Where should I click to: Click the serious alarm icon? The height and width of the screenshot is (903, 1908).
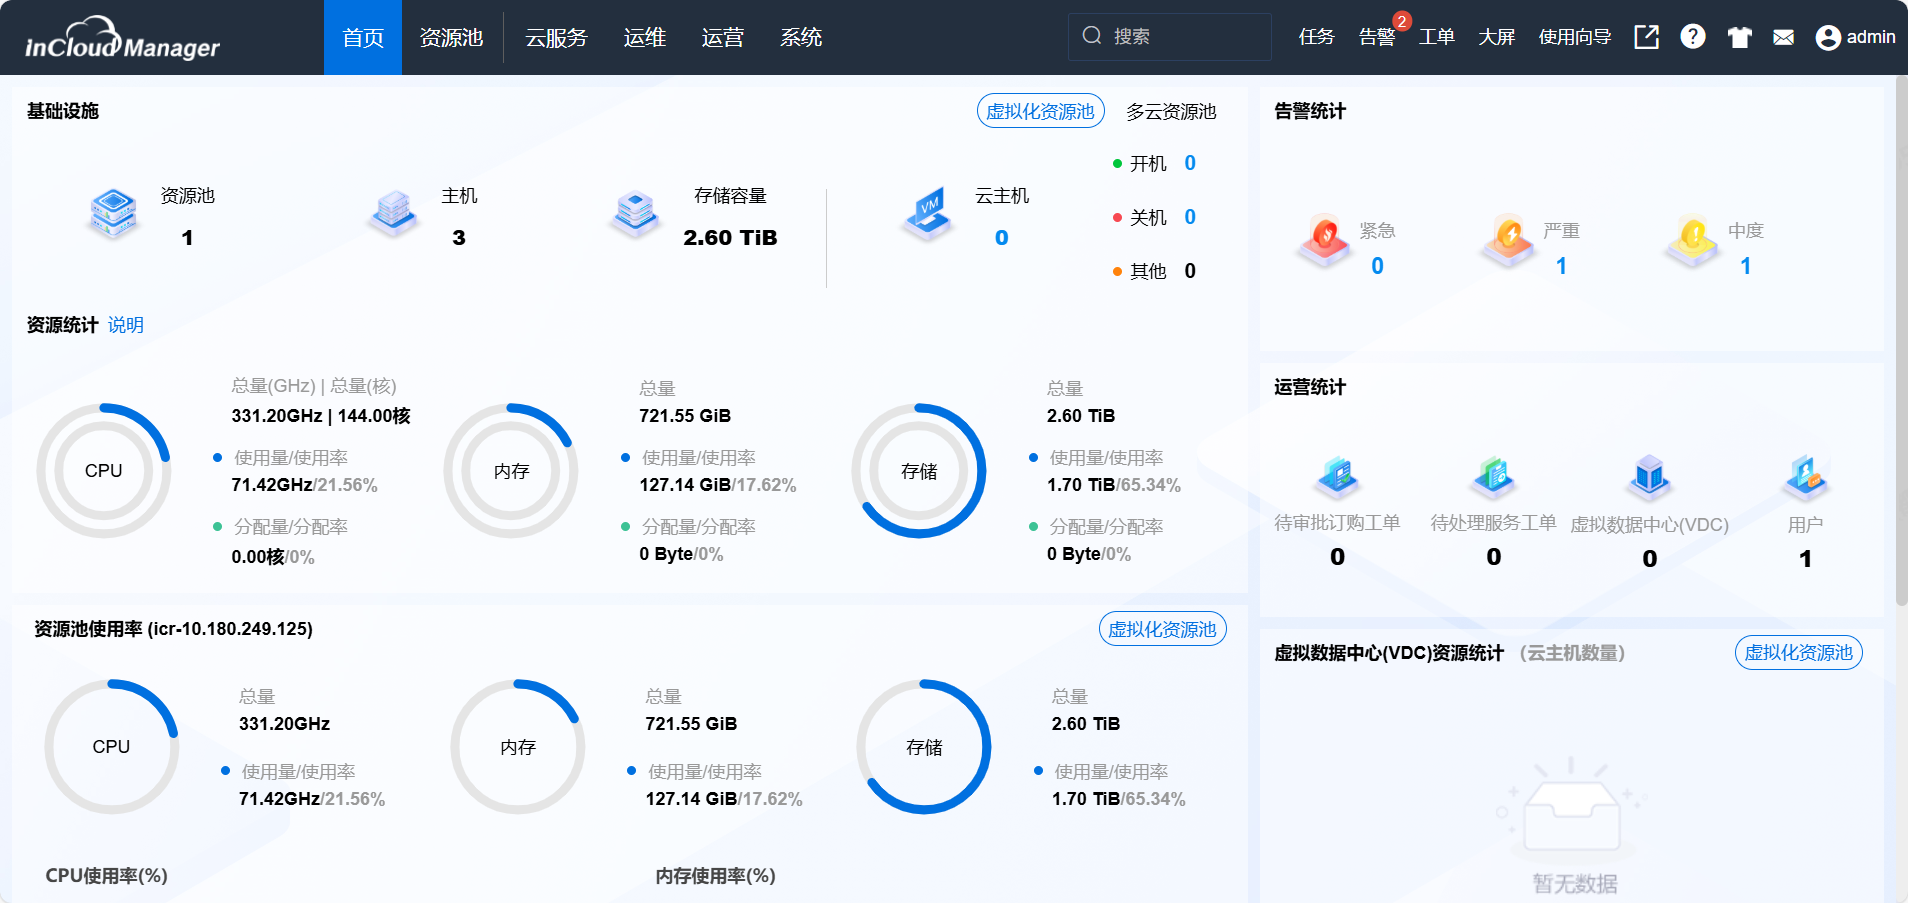[1509, 241]
